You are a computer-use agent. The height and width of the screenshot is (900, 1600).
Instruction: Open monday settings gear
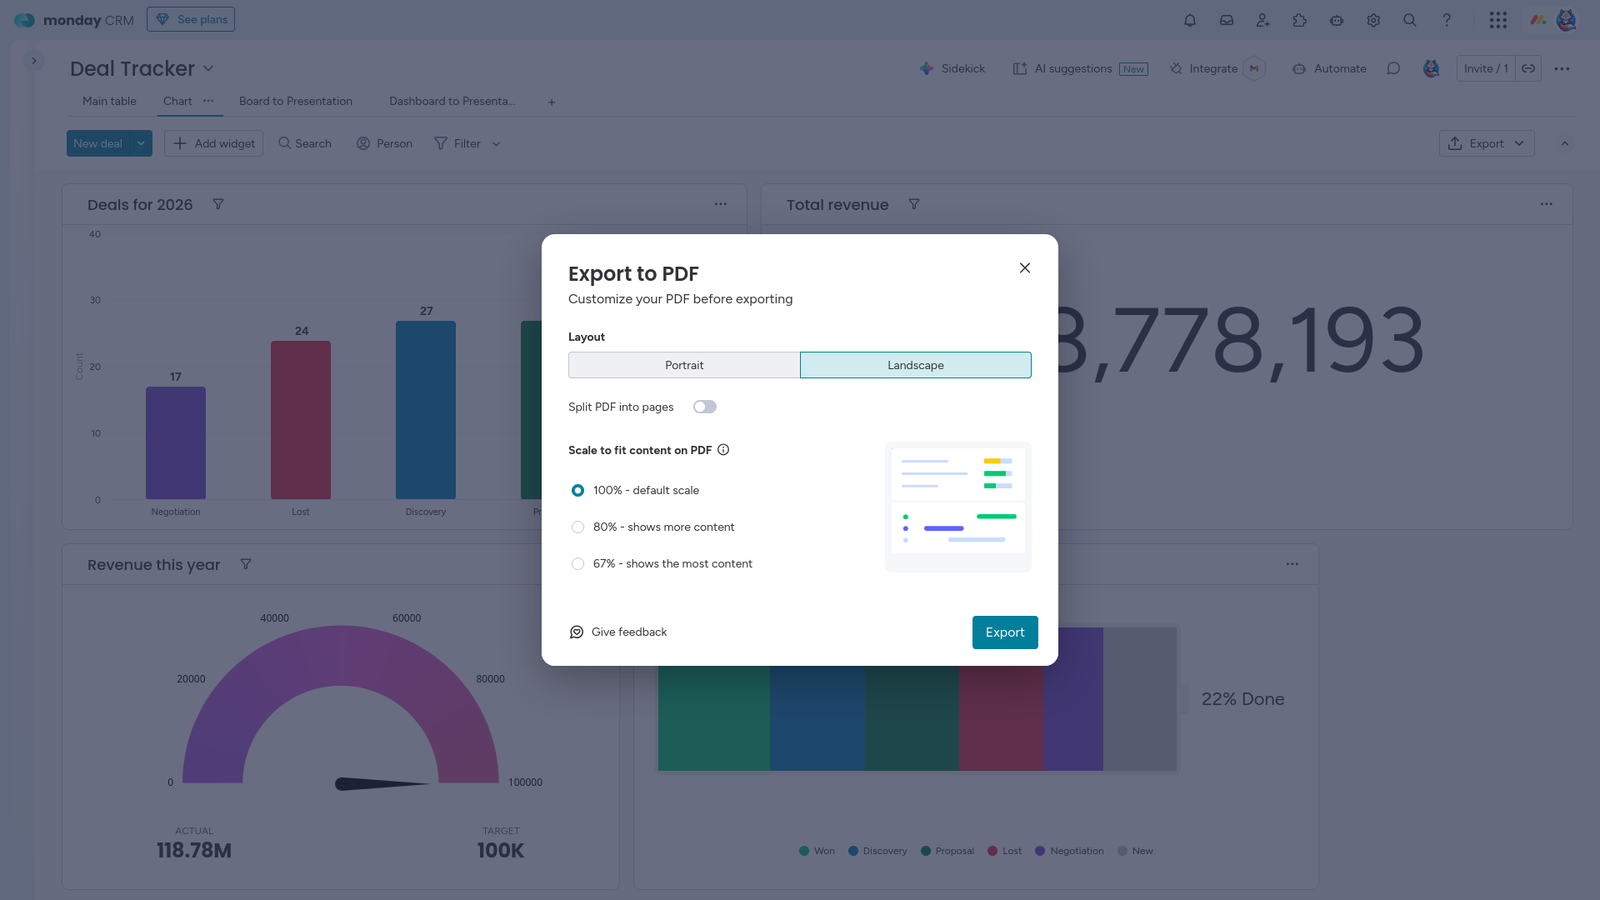pyautogui.click(x=1373, y=19)
